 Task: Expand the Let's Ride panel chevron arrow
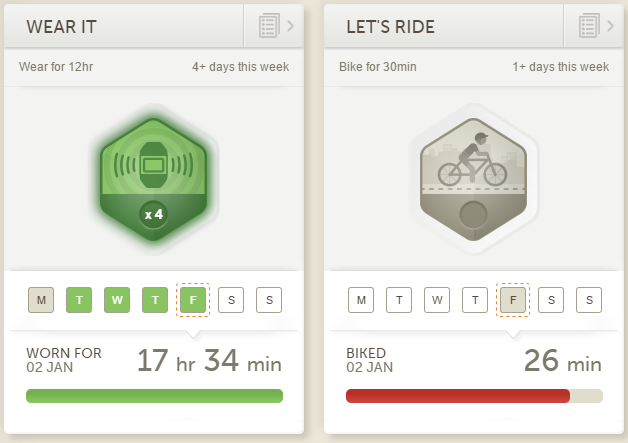(610, 26)
